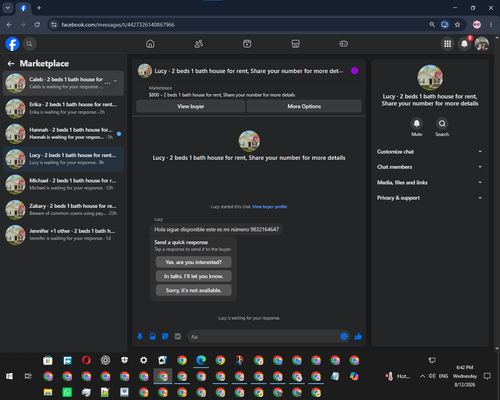Send 'In talks. I'll let you know.'
500x400 pixels.
click(x=194, y=276)
